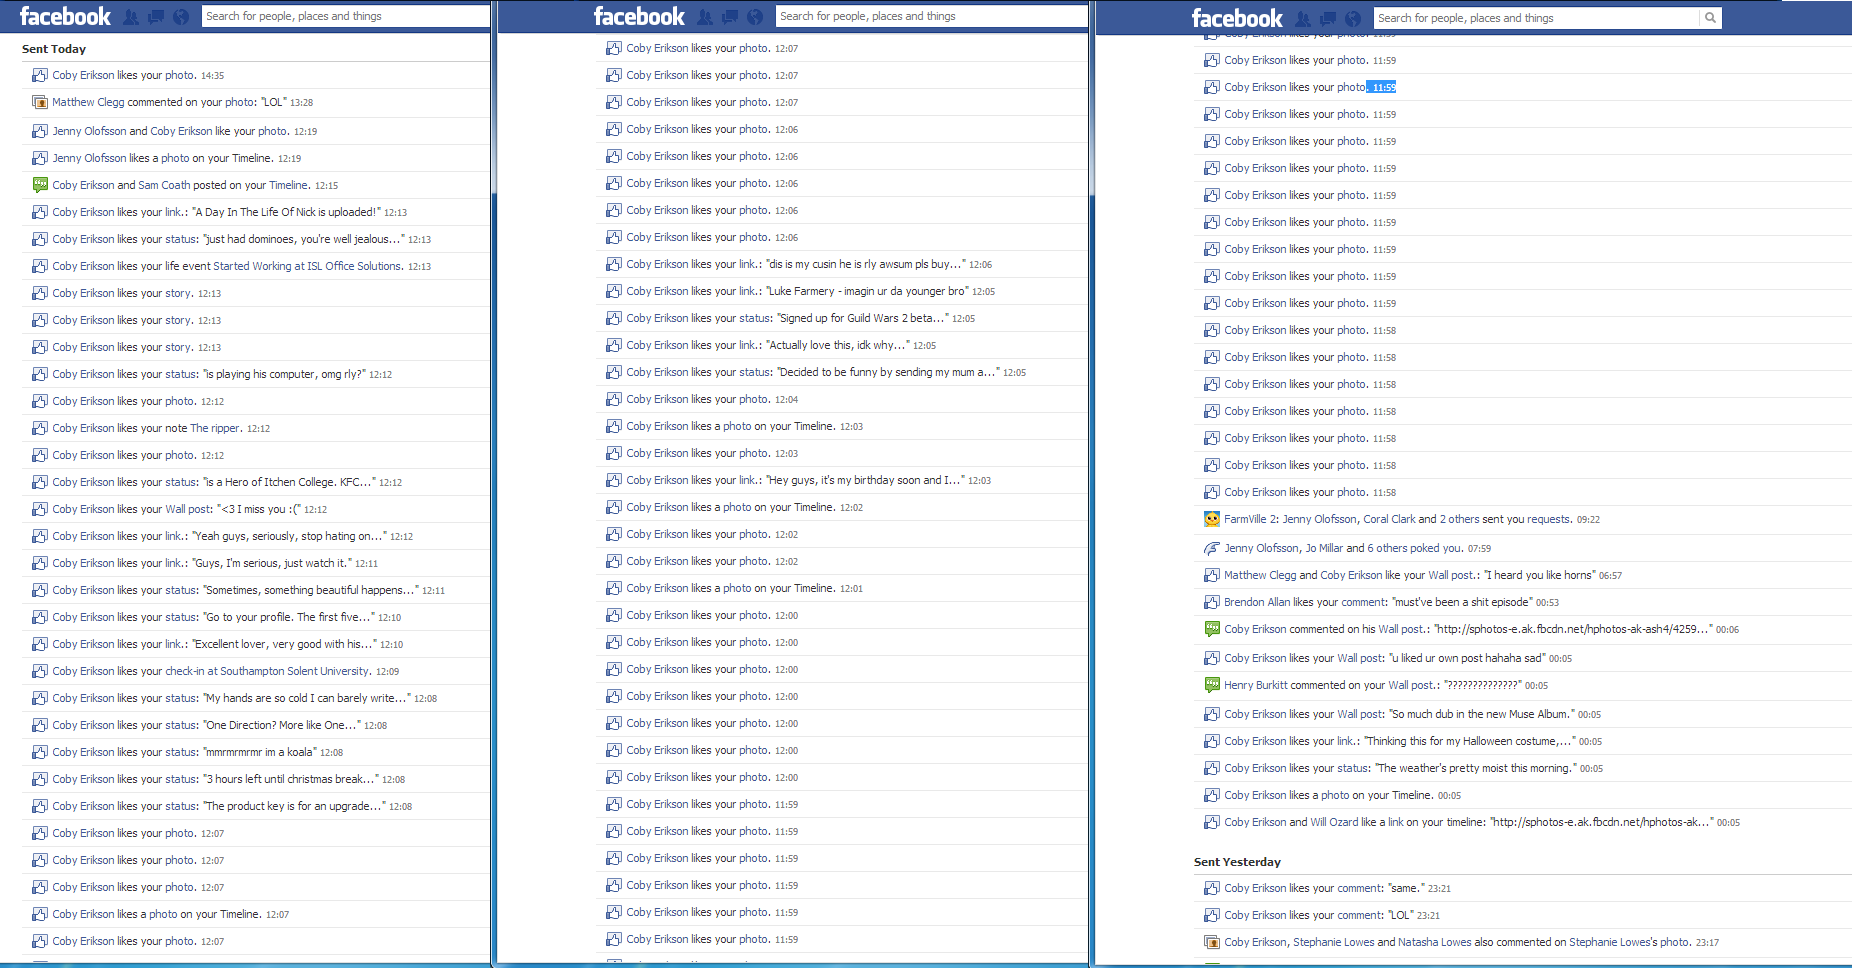Select 'mmrmrmrmr im a koala' status notification
Viewport: 1852px width, 968px height.
tap(256, 752)
